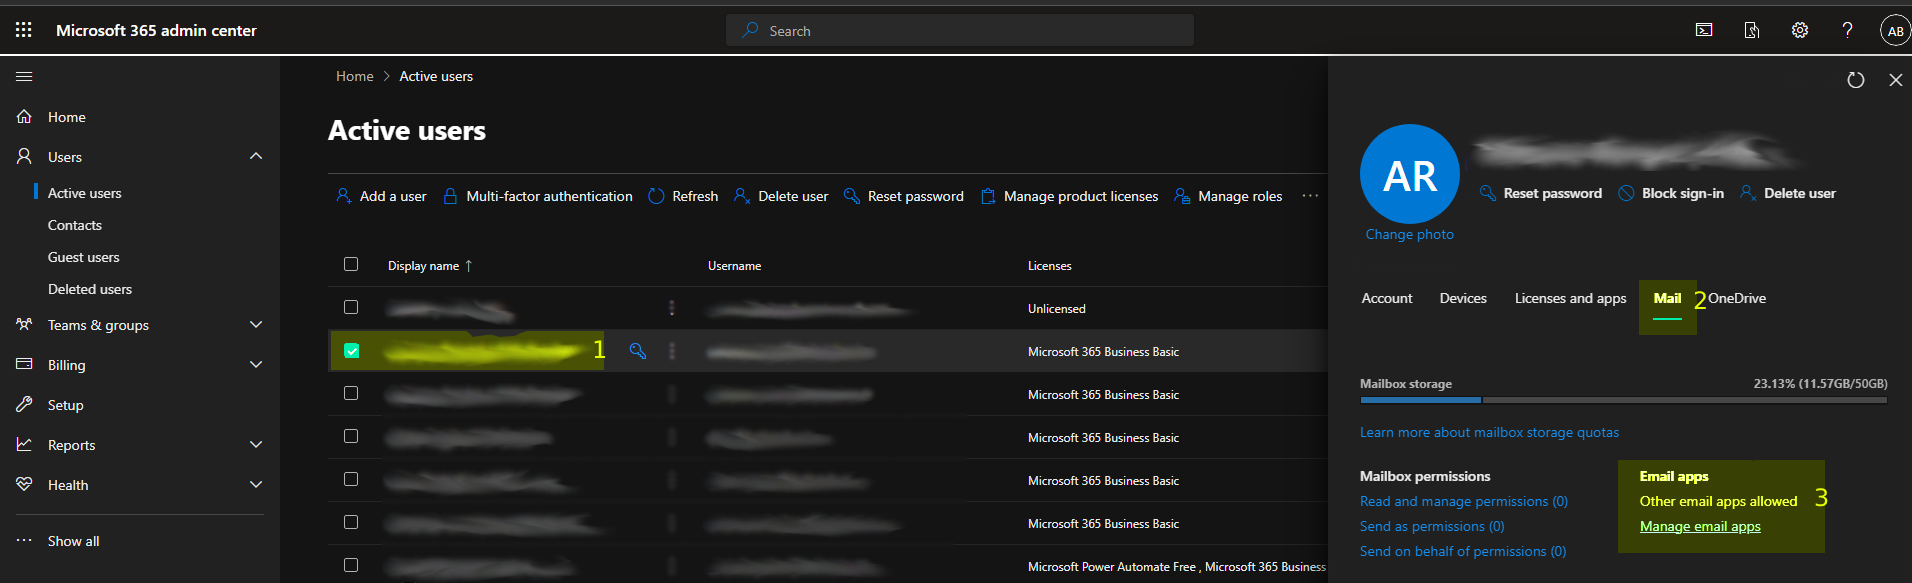Viewport: 1912px width, 583px height.
Task: Click the Manage email apps link
Action: 1700,526
